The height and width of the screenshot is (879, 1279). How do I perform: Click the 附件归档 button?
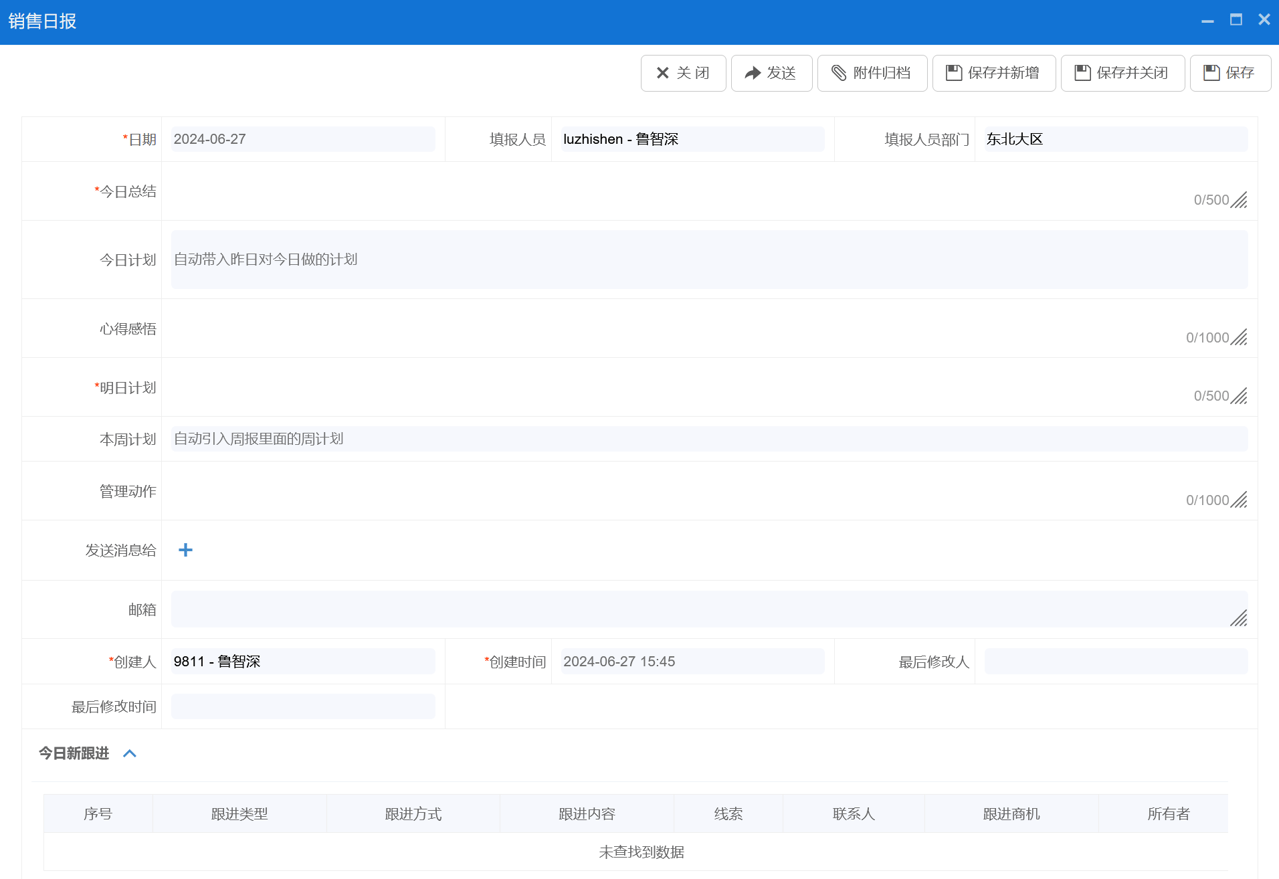(872, 72)
